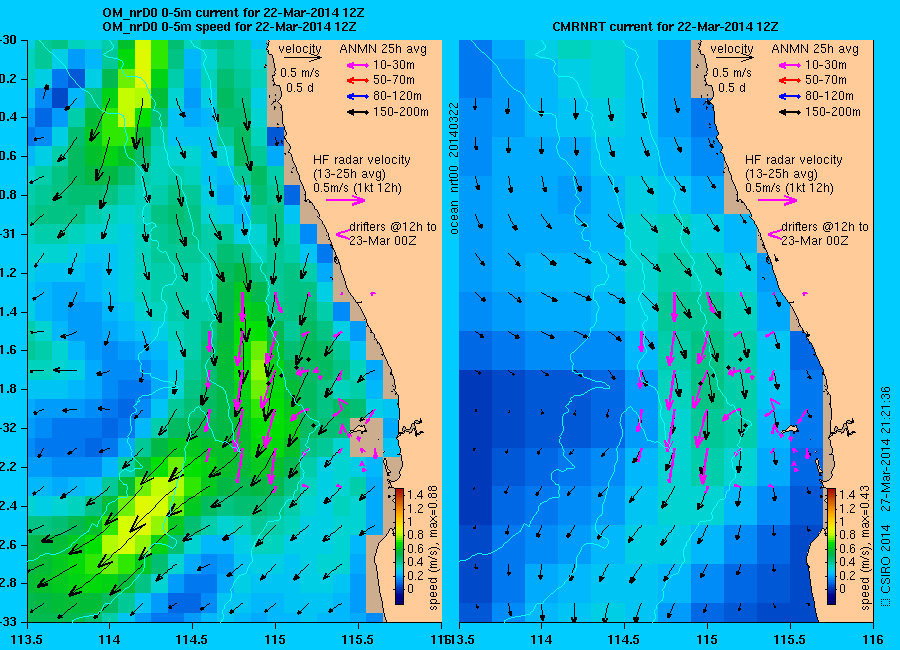Click the magenta 10-30m arrow in OM_nrD0 legend
The width and height of the screenshot is (900, 650).
pyautogui.click(x=358, y=65)
